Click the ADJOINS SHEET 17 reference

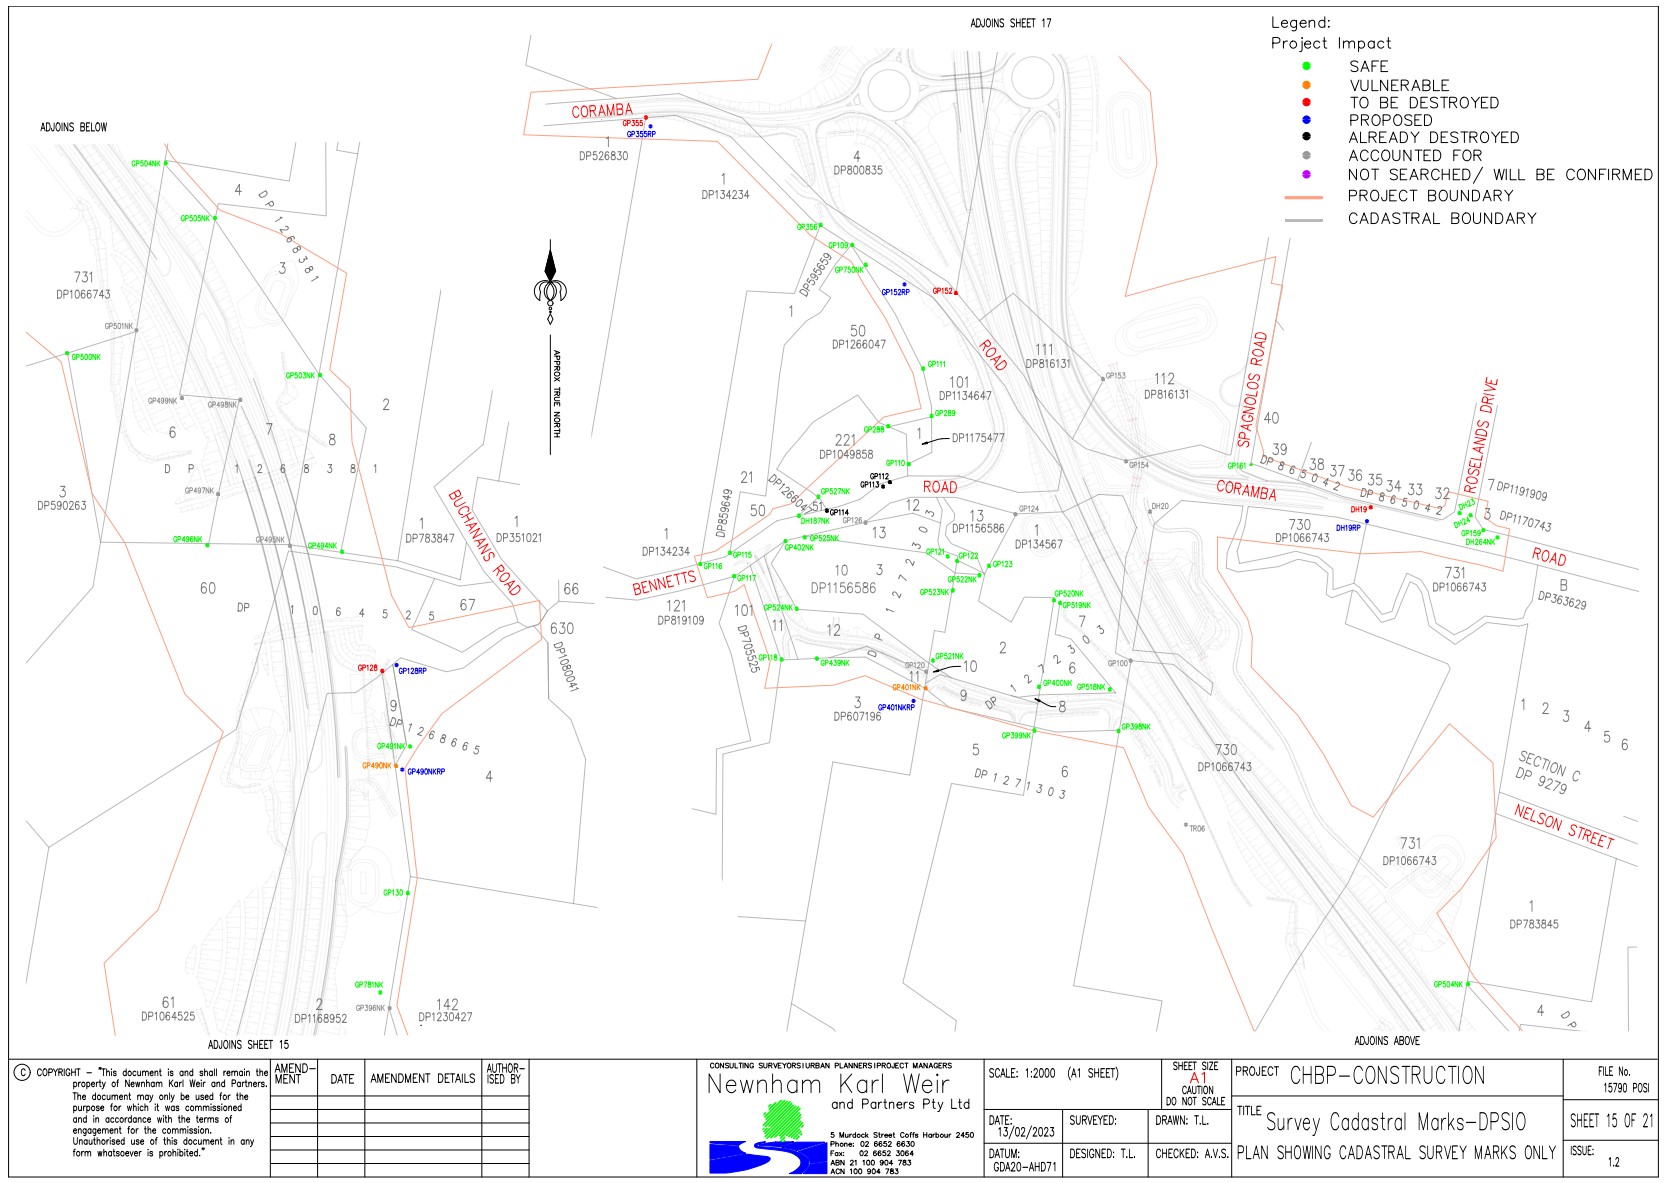pos(1010,23)
